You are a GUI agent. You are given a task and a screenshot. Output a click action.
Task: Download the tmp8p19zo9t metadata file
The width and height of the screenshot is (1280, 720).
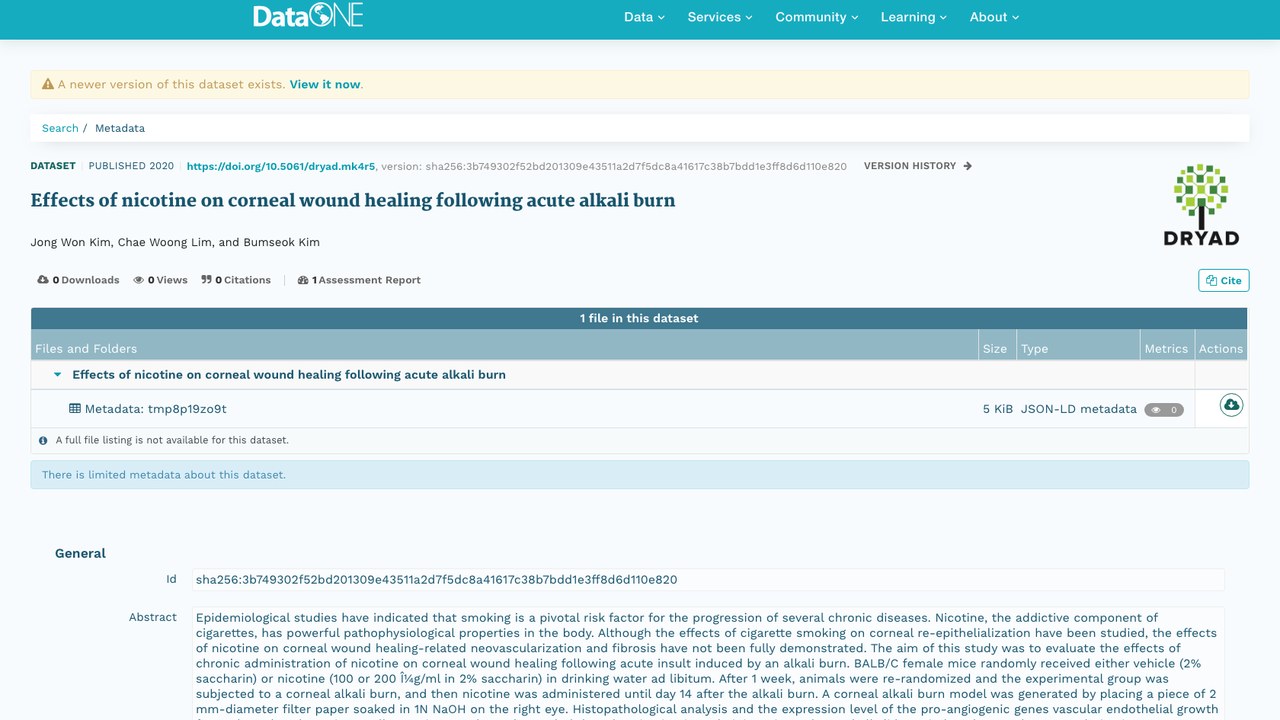[1231, 405]
